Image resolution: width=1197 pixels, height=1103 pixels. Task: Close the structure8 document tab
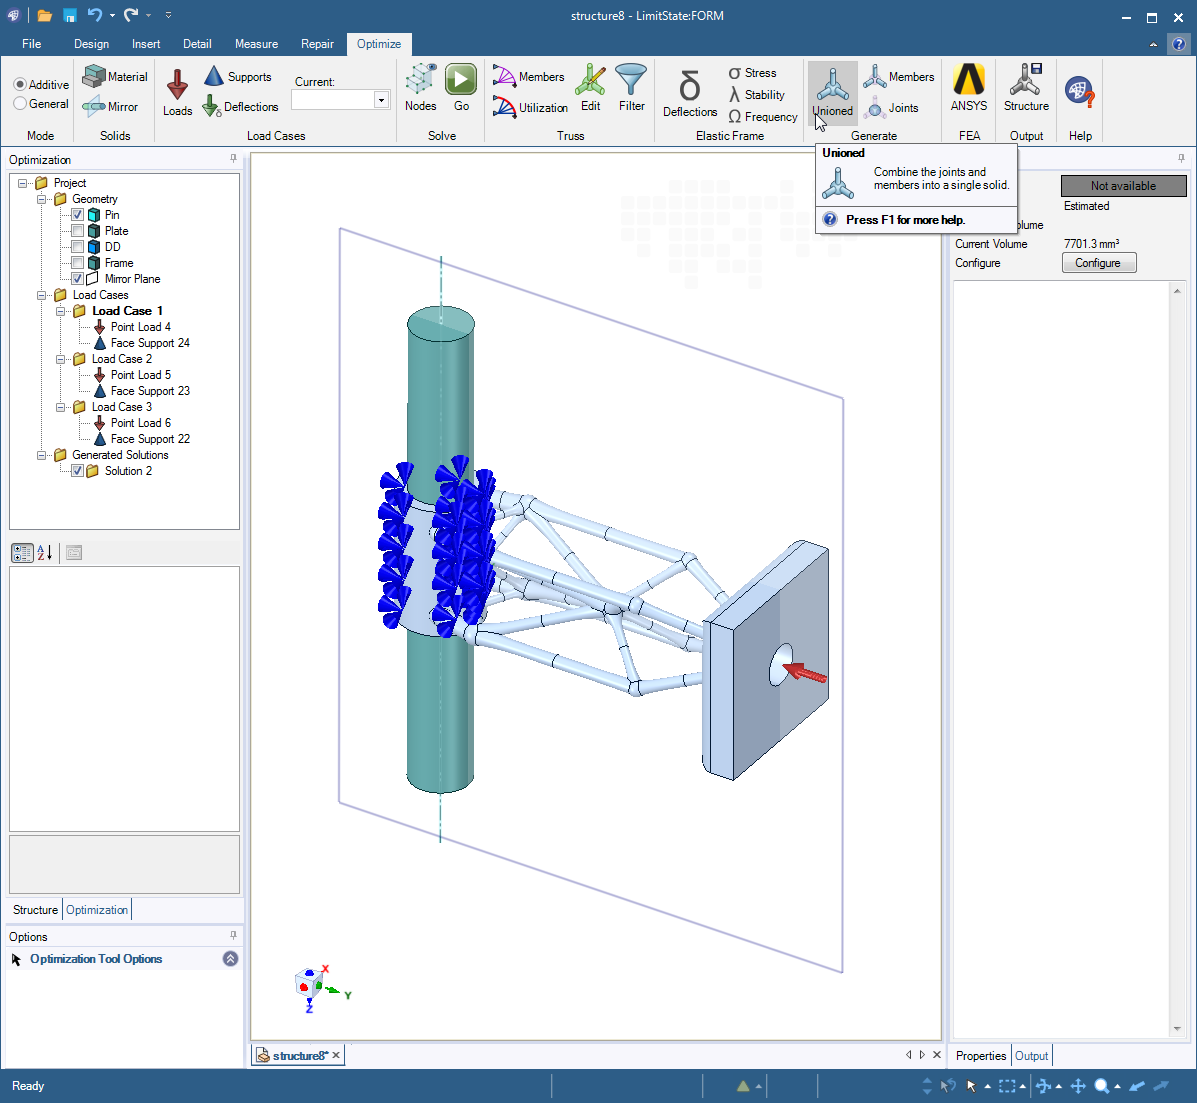(x=336, y=1055)
